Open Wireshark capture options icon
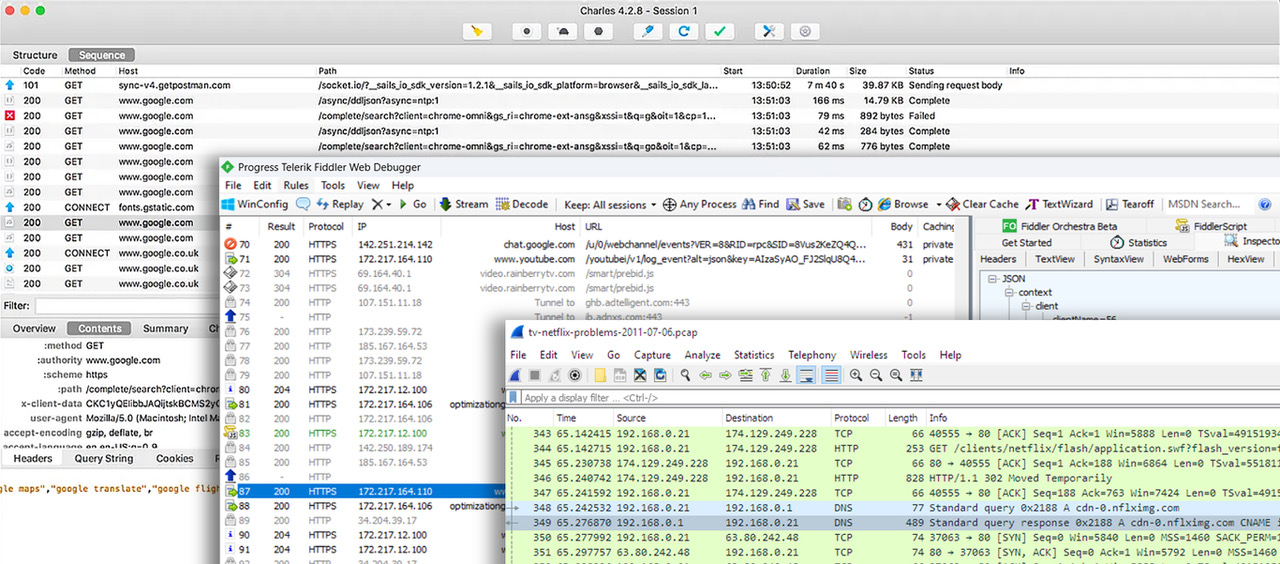 tap(574, 375)
